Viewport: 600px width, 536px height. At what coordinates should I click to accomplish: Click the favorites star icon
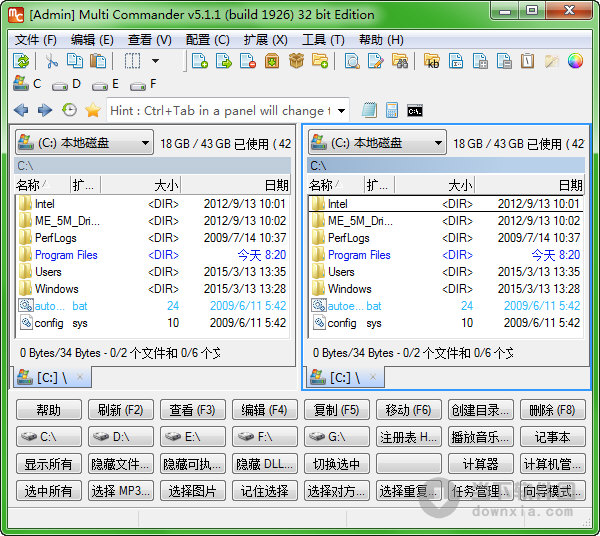point(93,110)
